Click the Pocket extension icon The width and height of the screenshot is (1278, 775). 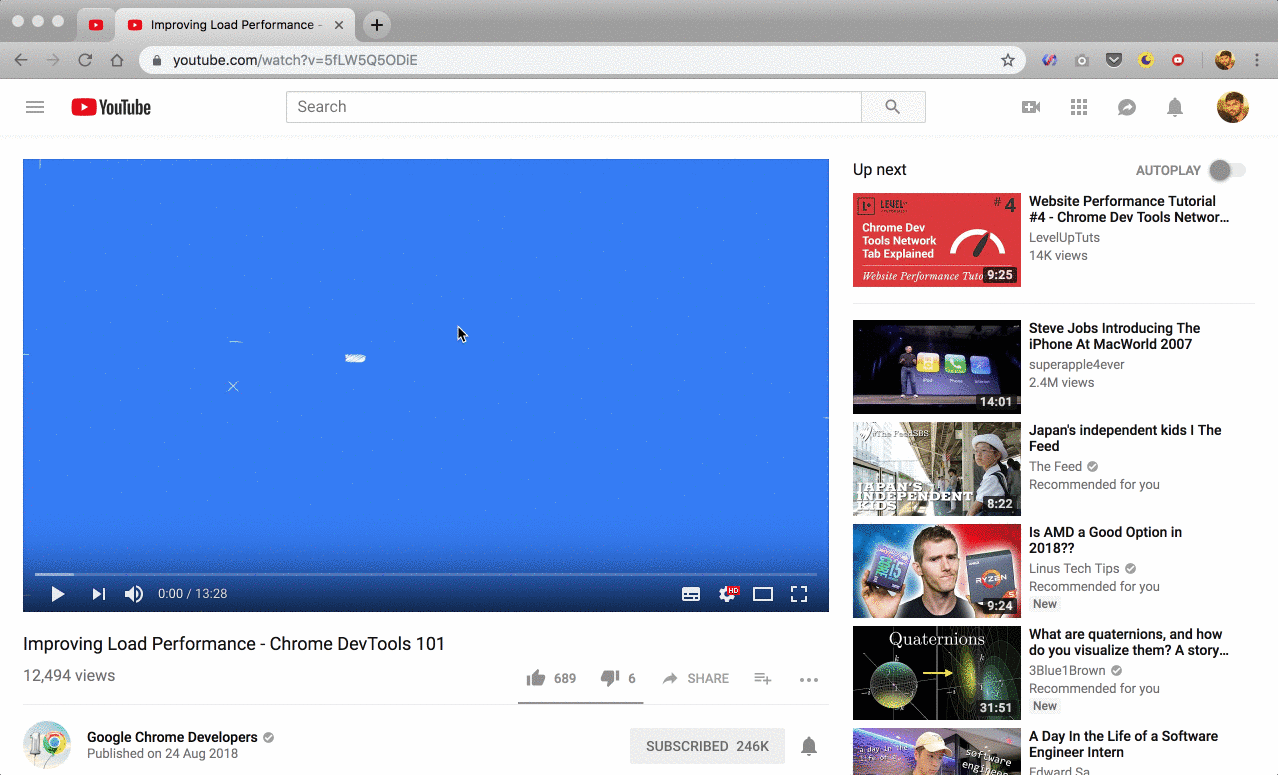[1113, 60]
